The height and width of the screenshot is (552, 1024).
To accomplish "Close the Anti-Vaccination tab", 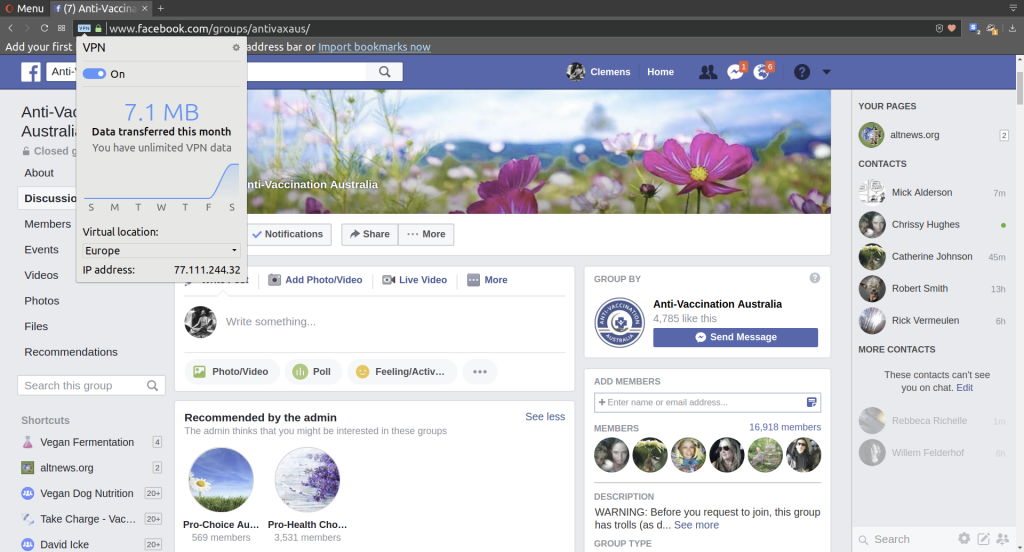I will [145, 8].
